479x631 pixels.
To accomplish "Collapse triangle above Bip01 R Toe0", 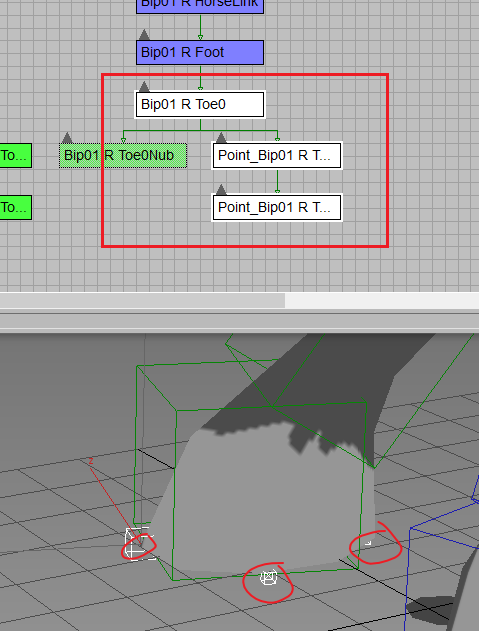I will 144,86.
